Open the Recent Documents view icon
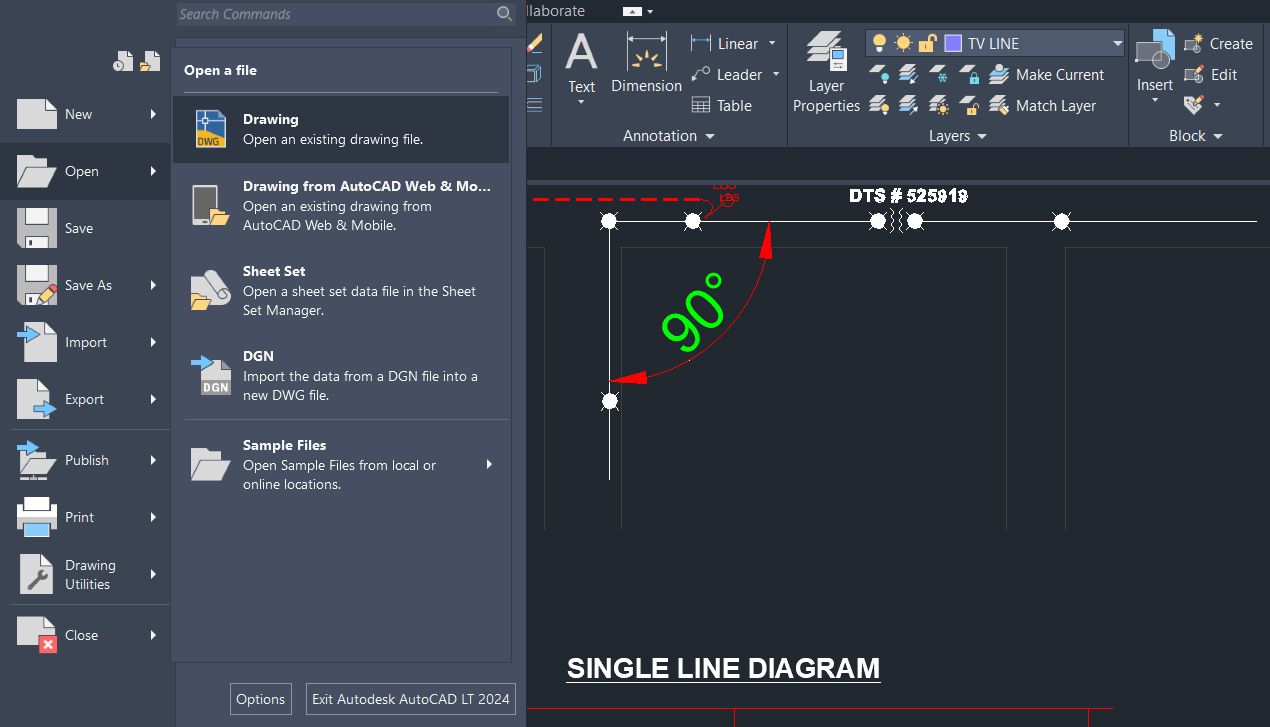Screen dimensions: 1270x727 point(123,62)
